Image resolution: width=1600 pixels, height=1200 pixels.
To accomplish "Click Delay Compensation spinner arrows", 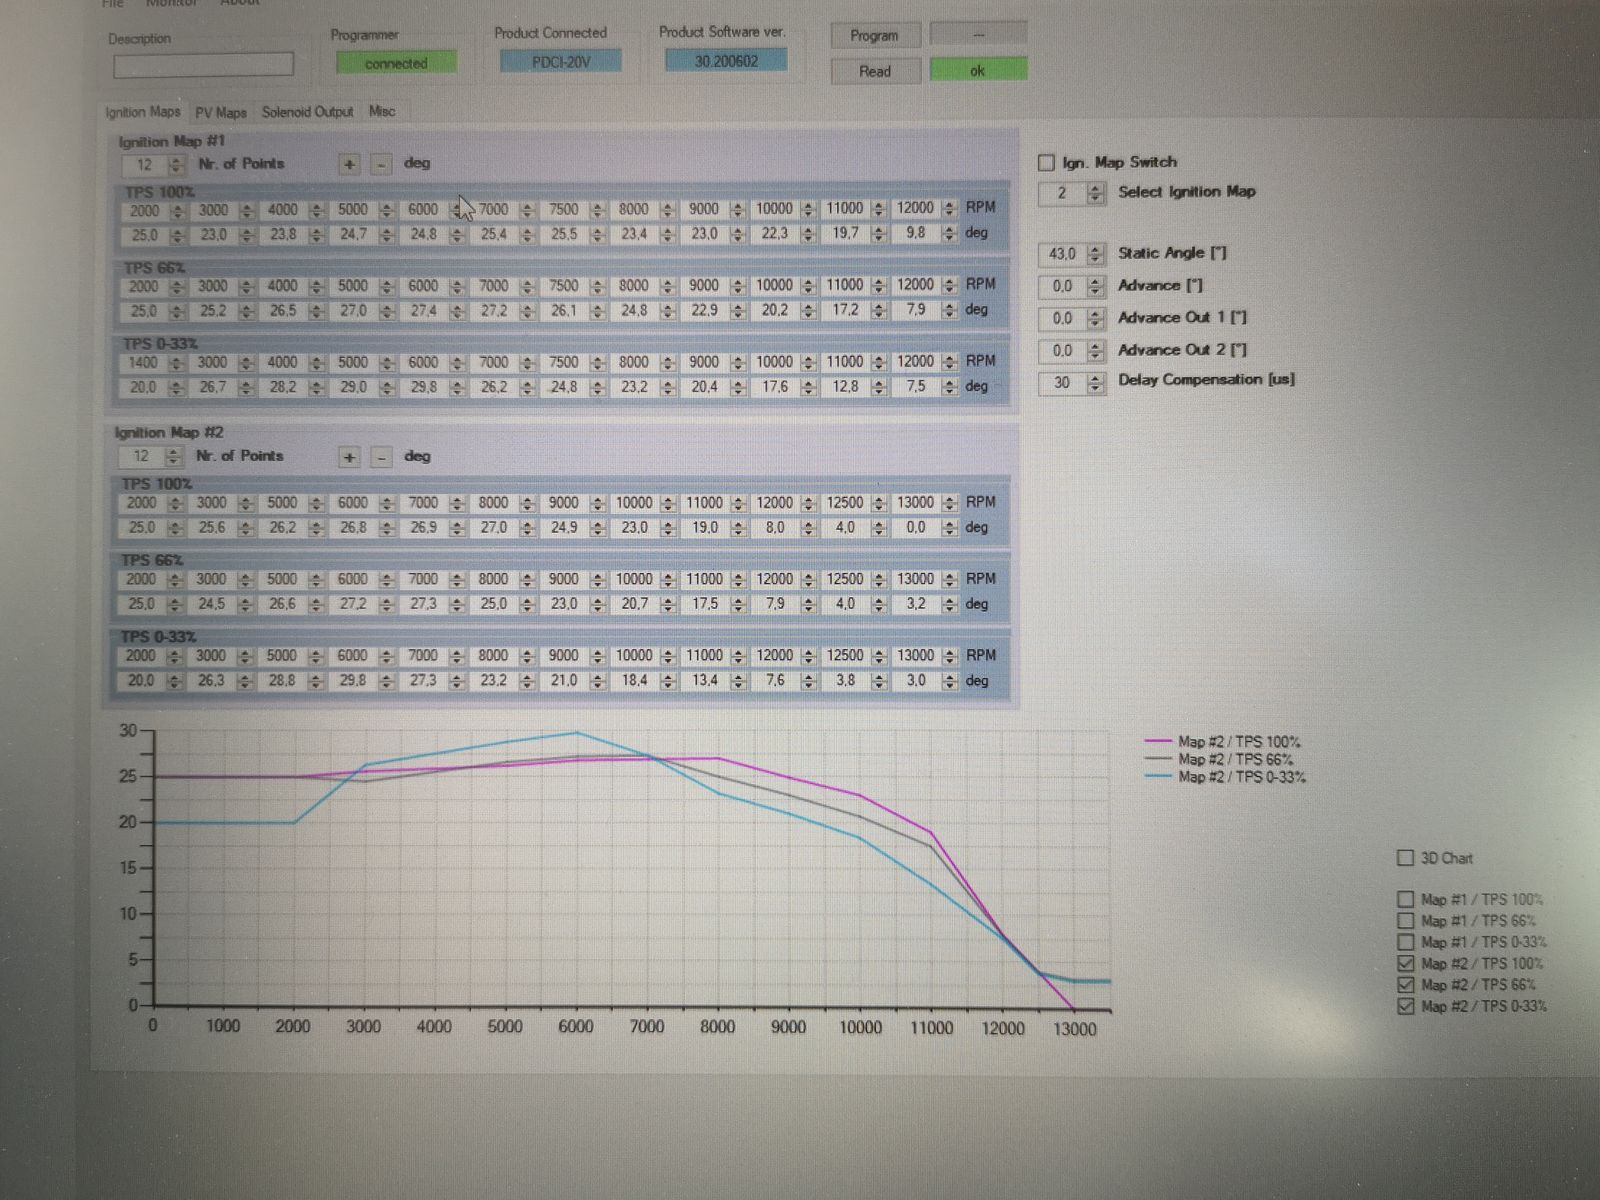I will point(1095,383).
